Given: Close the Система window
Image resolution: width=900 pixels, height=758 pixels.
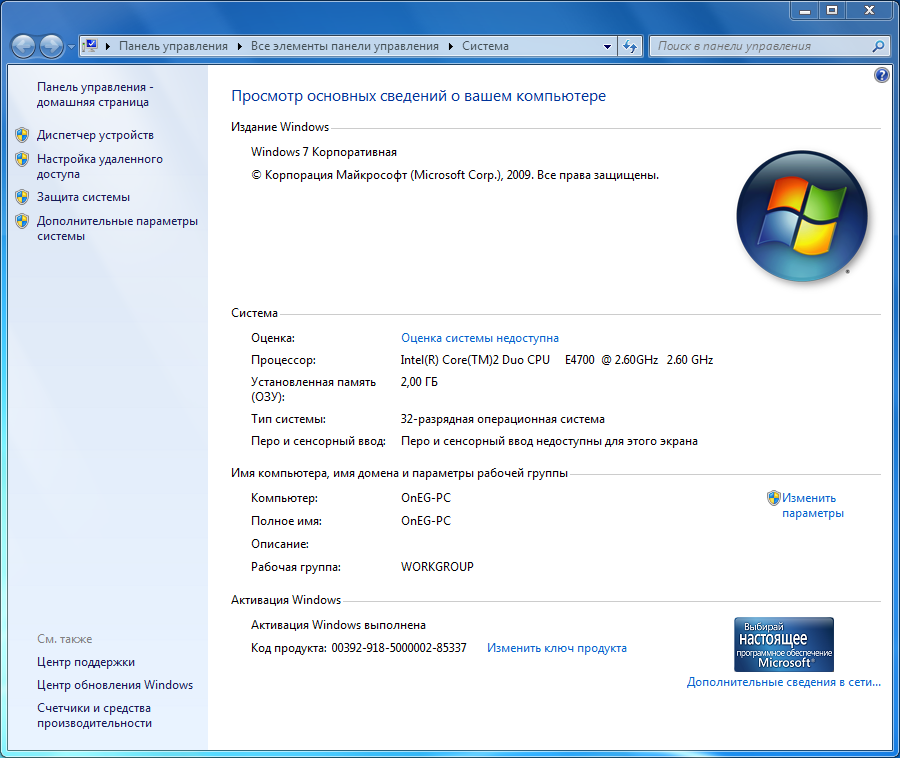Looking at the screenshot, I should pyautogui.click(x=869, y=11).
